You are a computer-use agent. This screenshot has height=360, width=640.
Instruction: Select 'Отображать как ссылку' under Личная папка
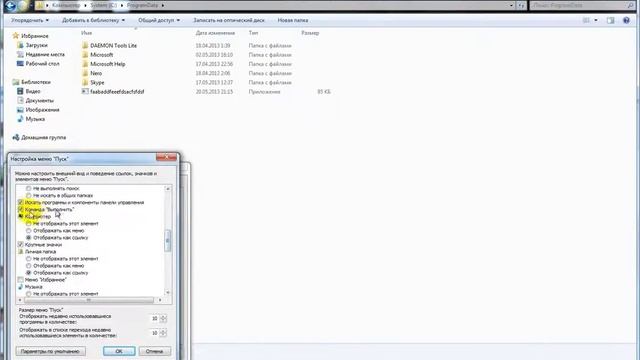click(x=29, y=273)
